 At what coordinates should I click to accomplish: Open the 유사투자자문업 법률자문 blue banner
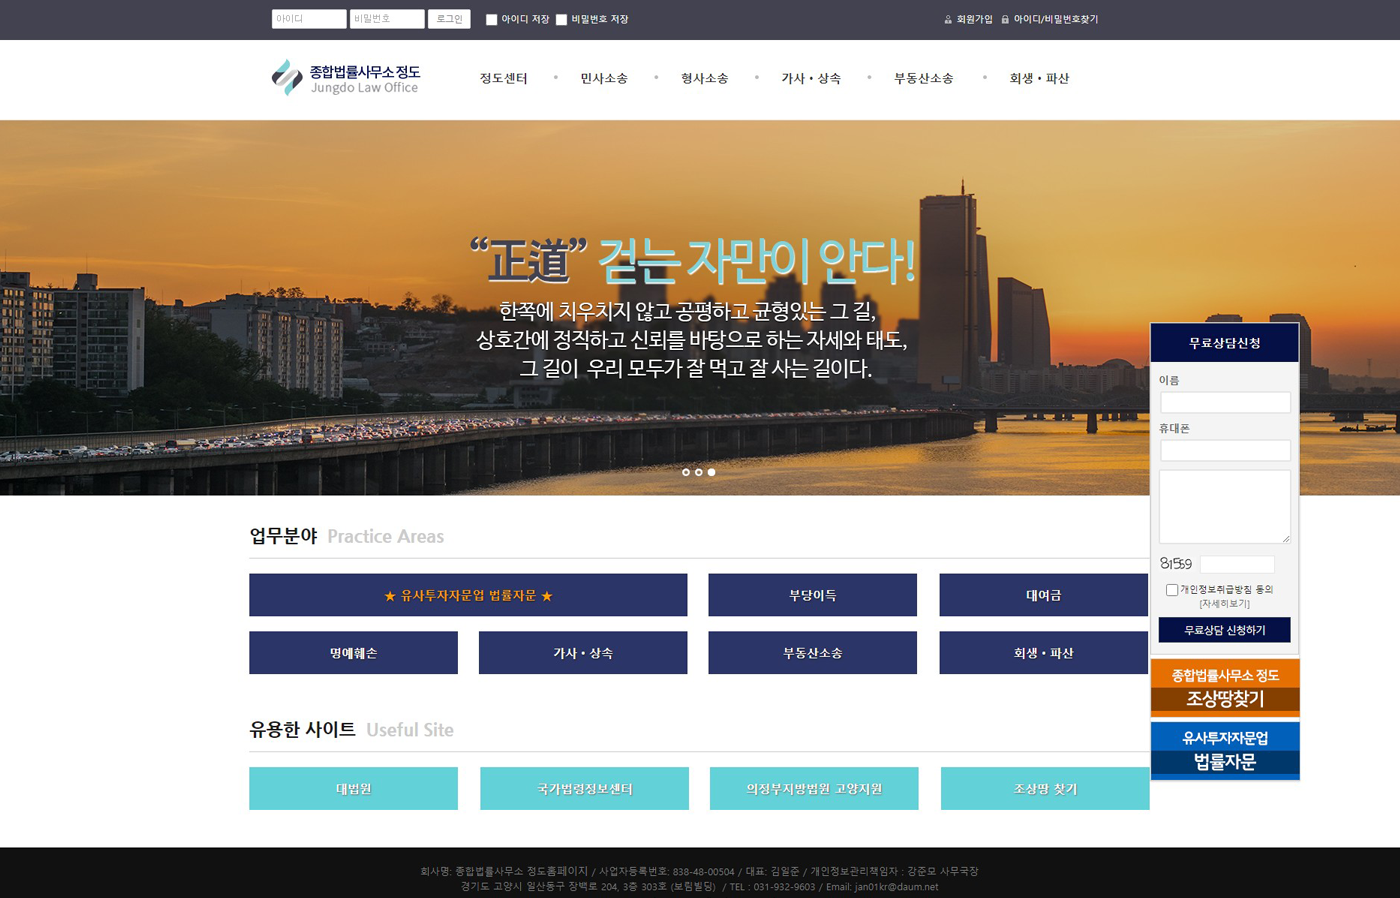pyautogui.click(x=1225, y=750)
